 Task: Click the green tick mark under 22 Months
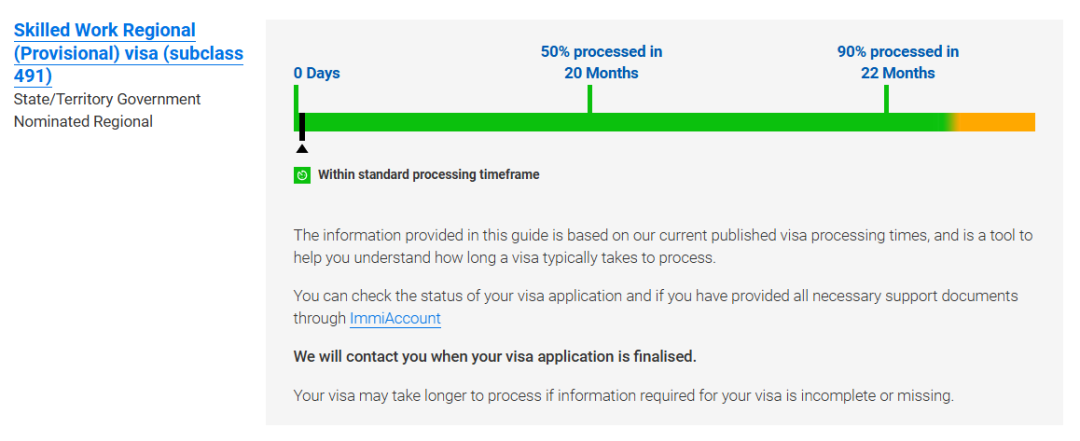pyautogui.click(x=886, y=99)
